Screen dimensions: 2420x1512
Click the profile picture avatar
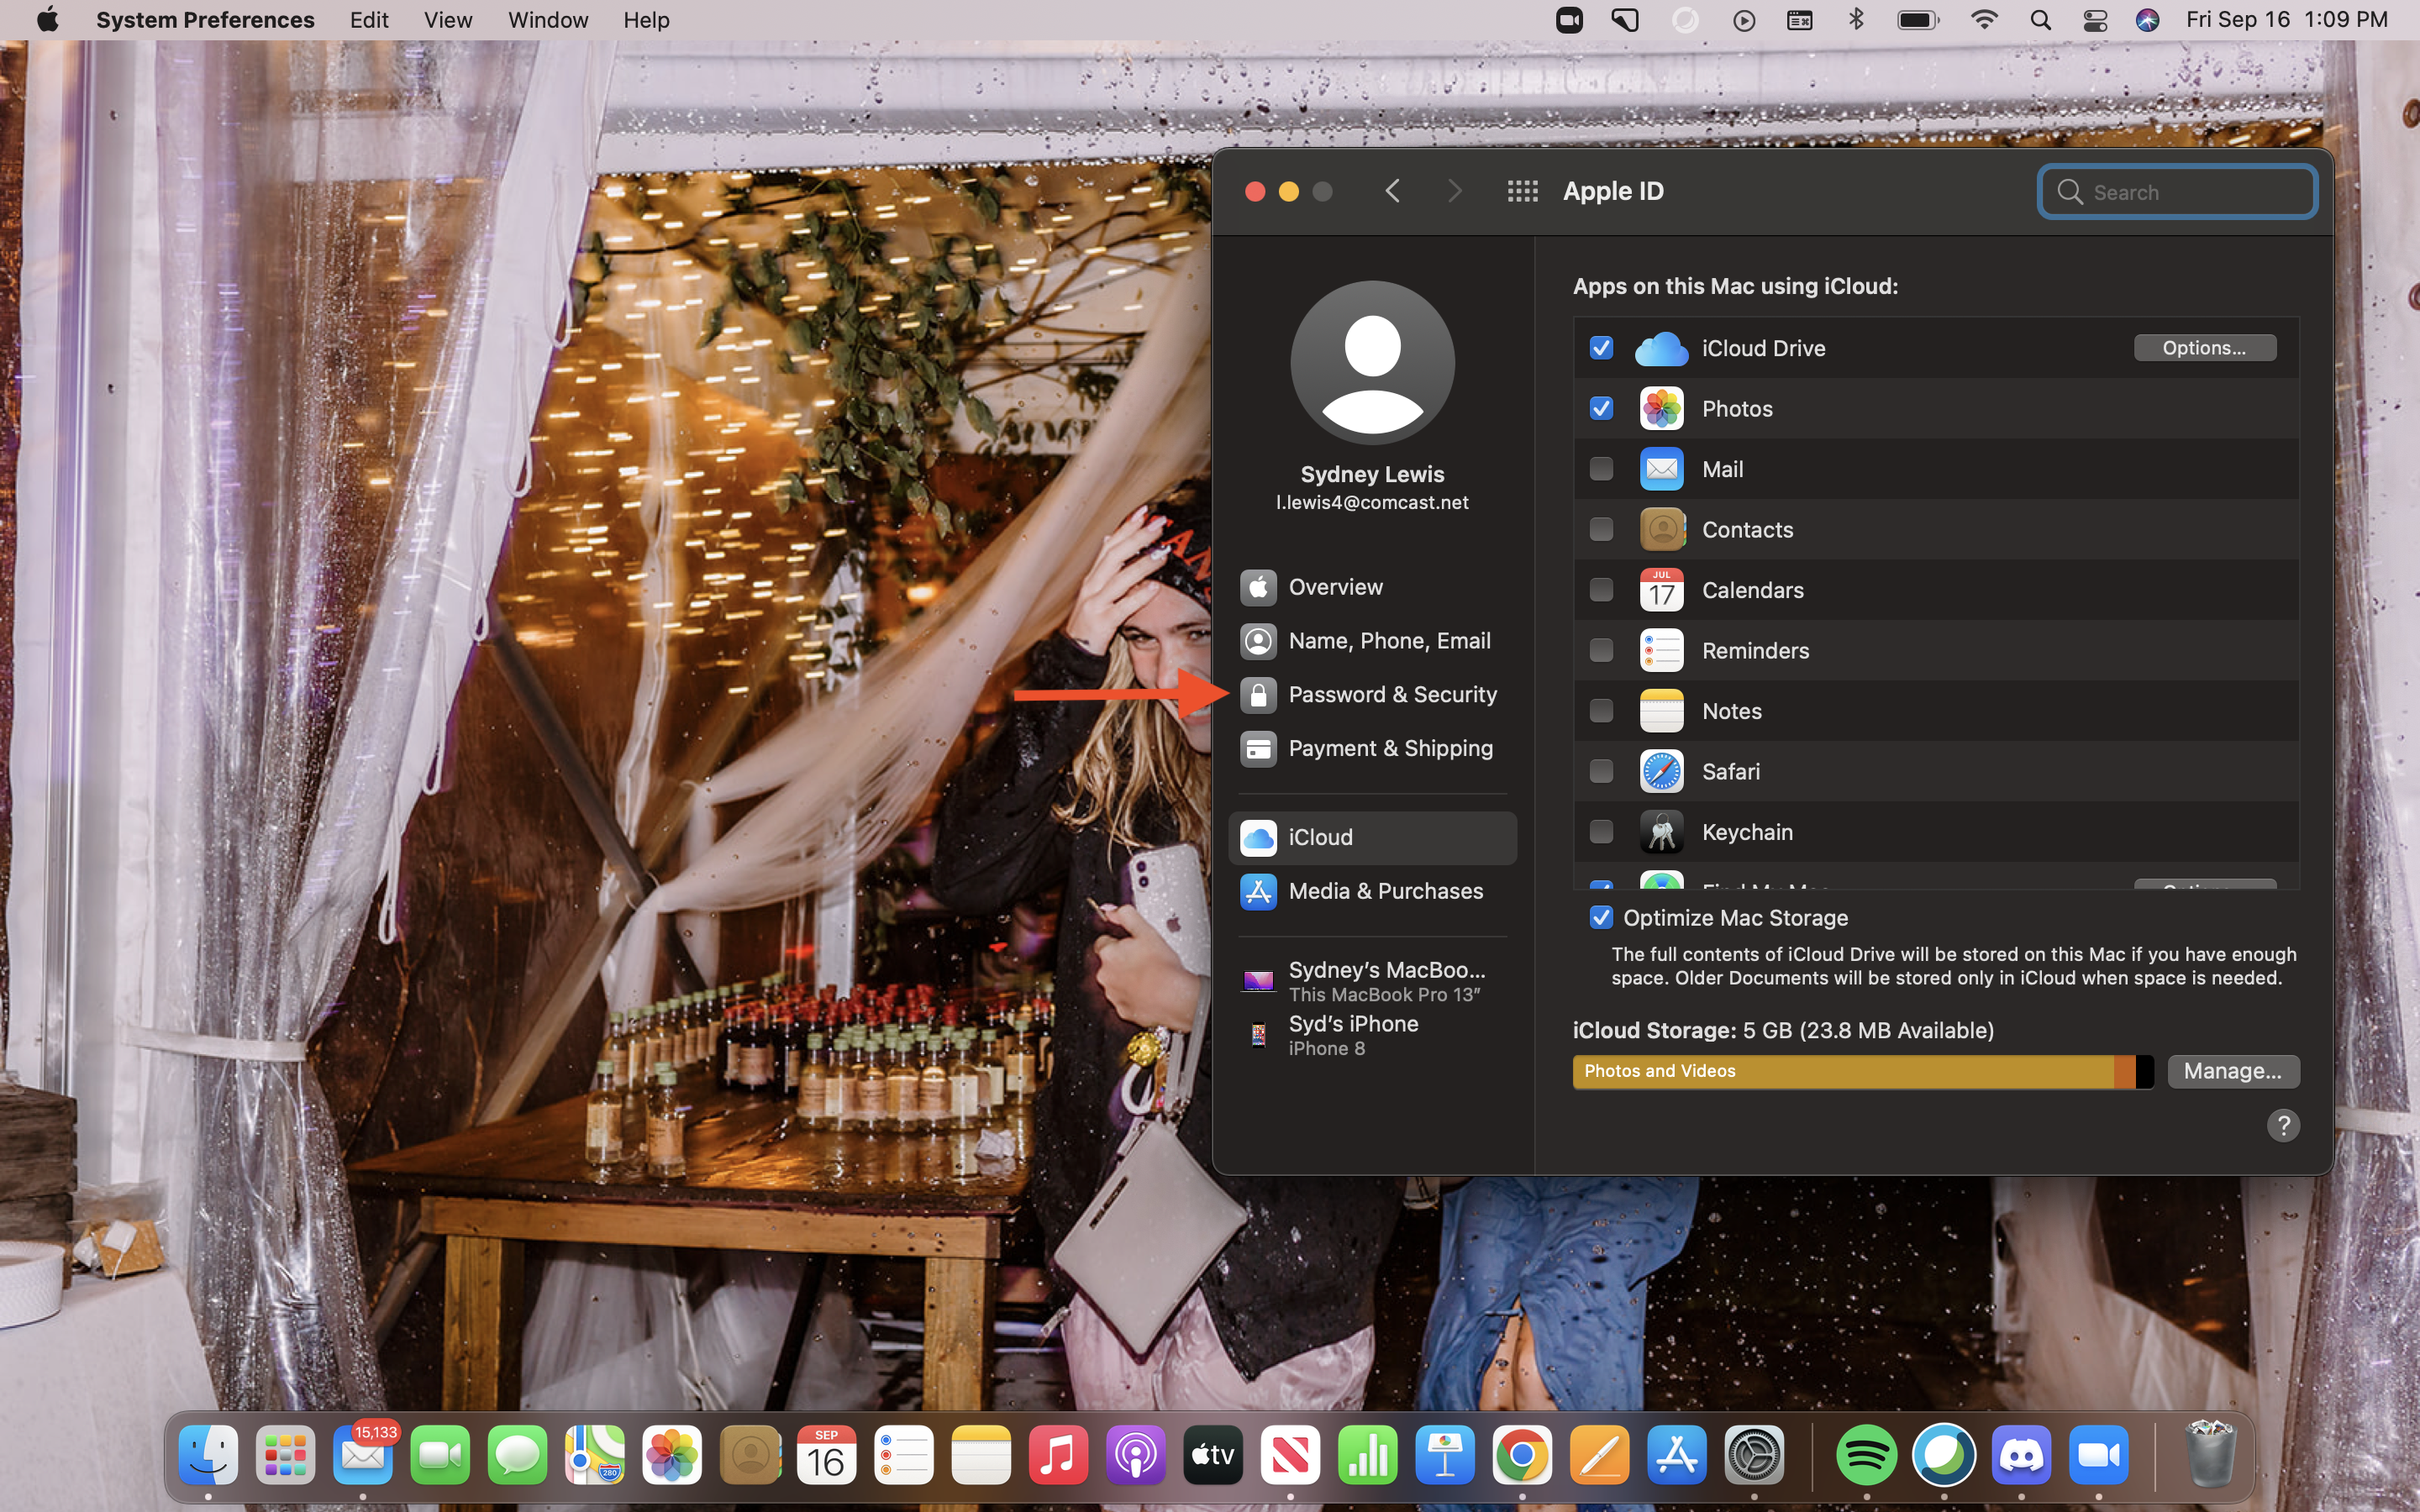tap(1372, 362)
